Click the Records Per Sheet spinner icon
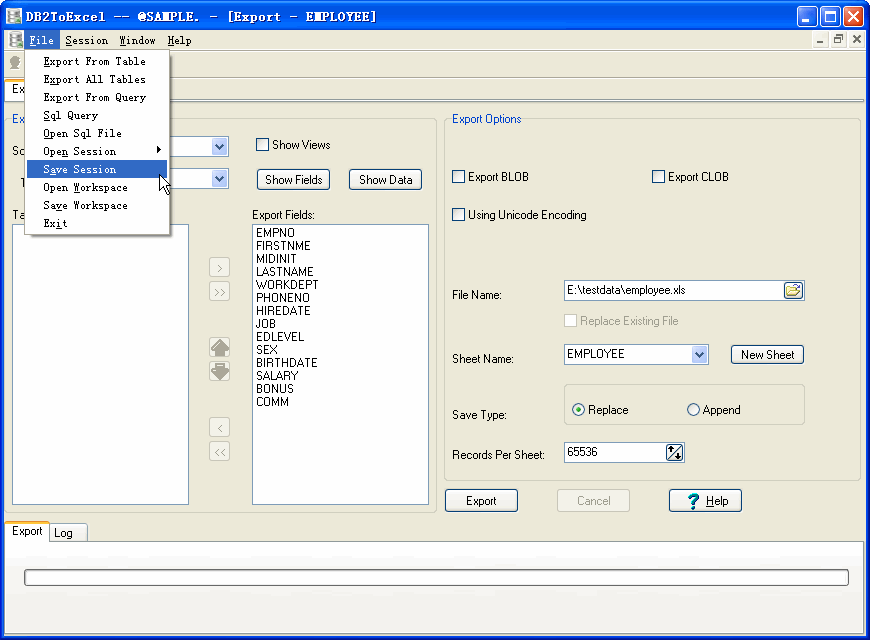This screenshot has height=640, width=870. pos(675,452)
